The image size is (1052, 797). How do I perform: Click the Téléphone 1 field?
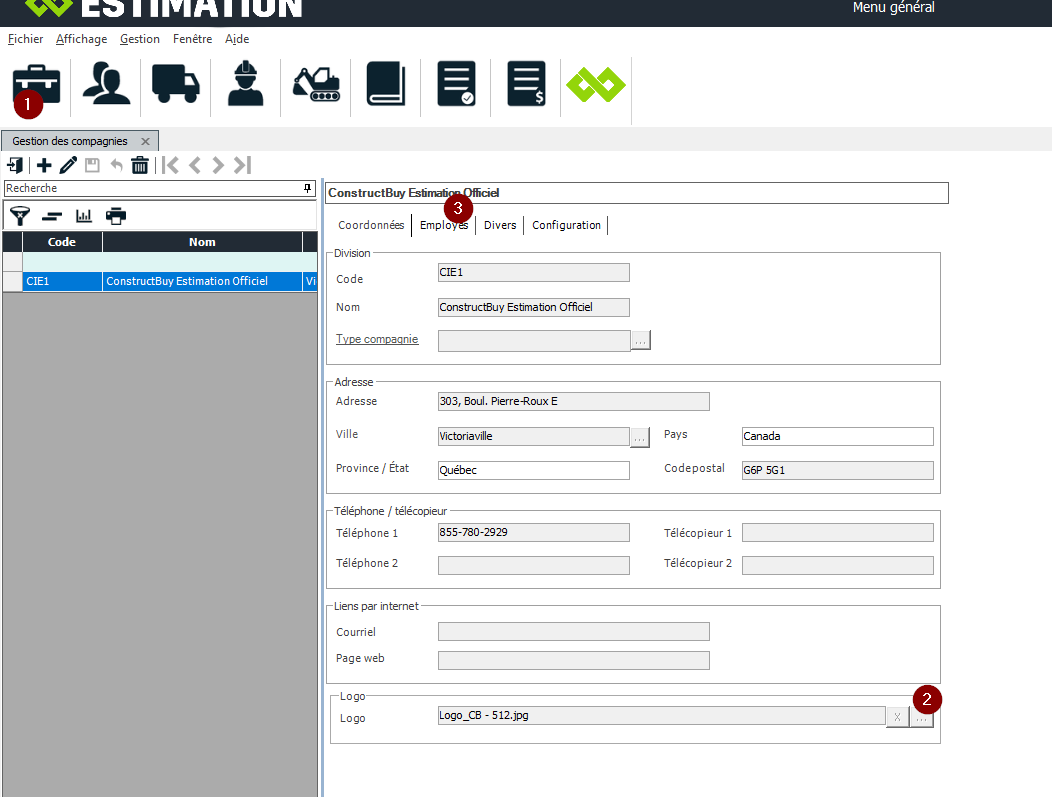533,533
